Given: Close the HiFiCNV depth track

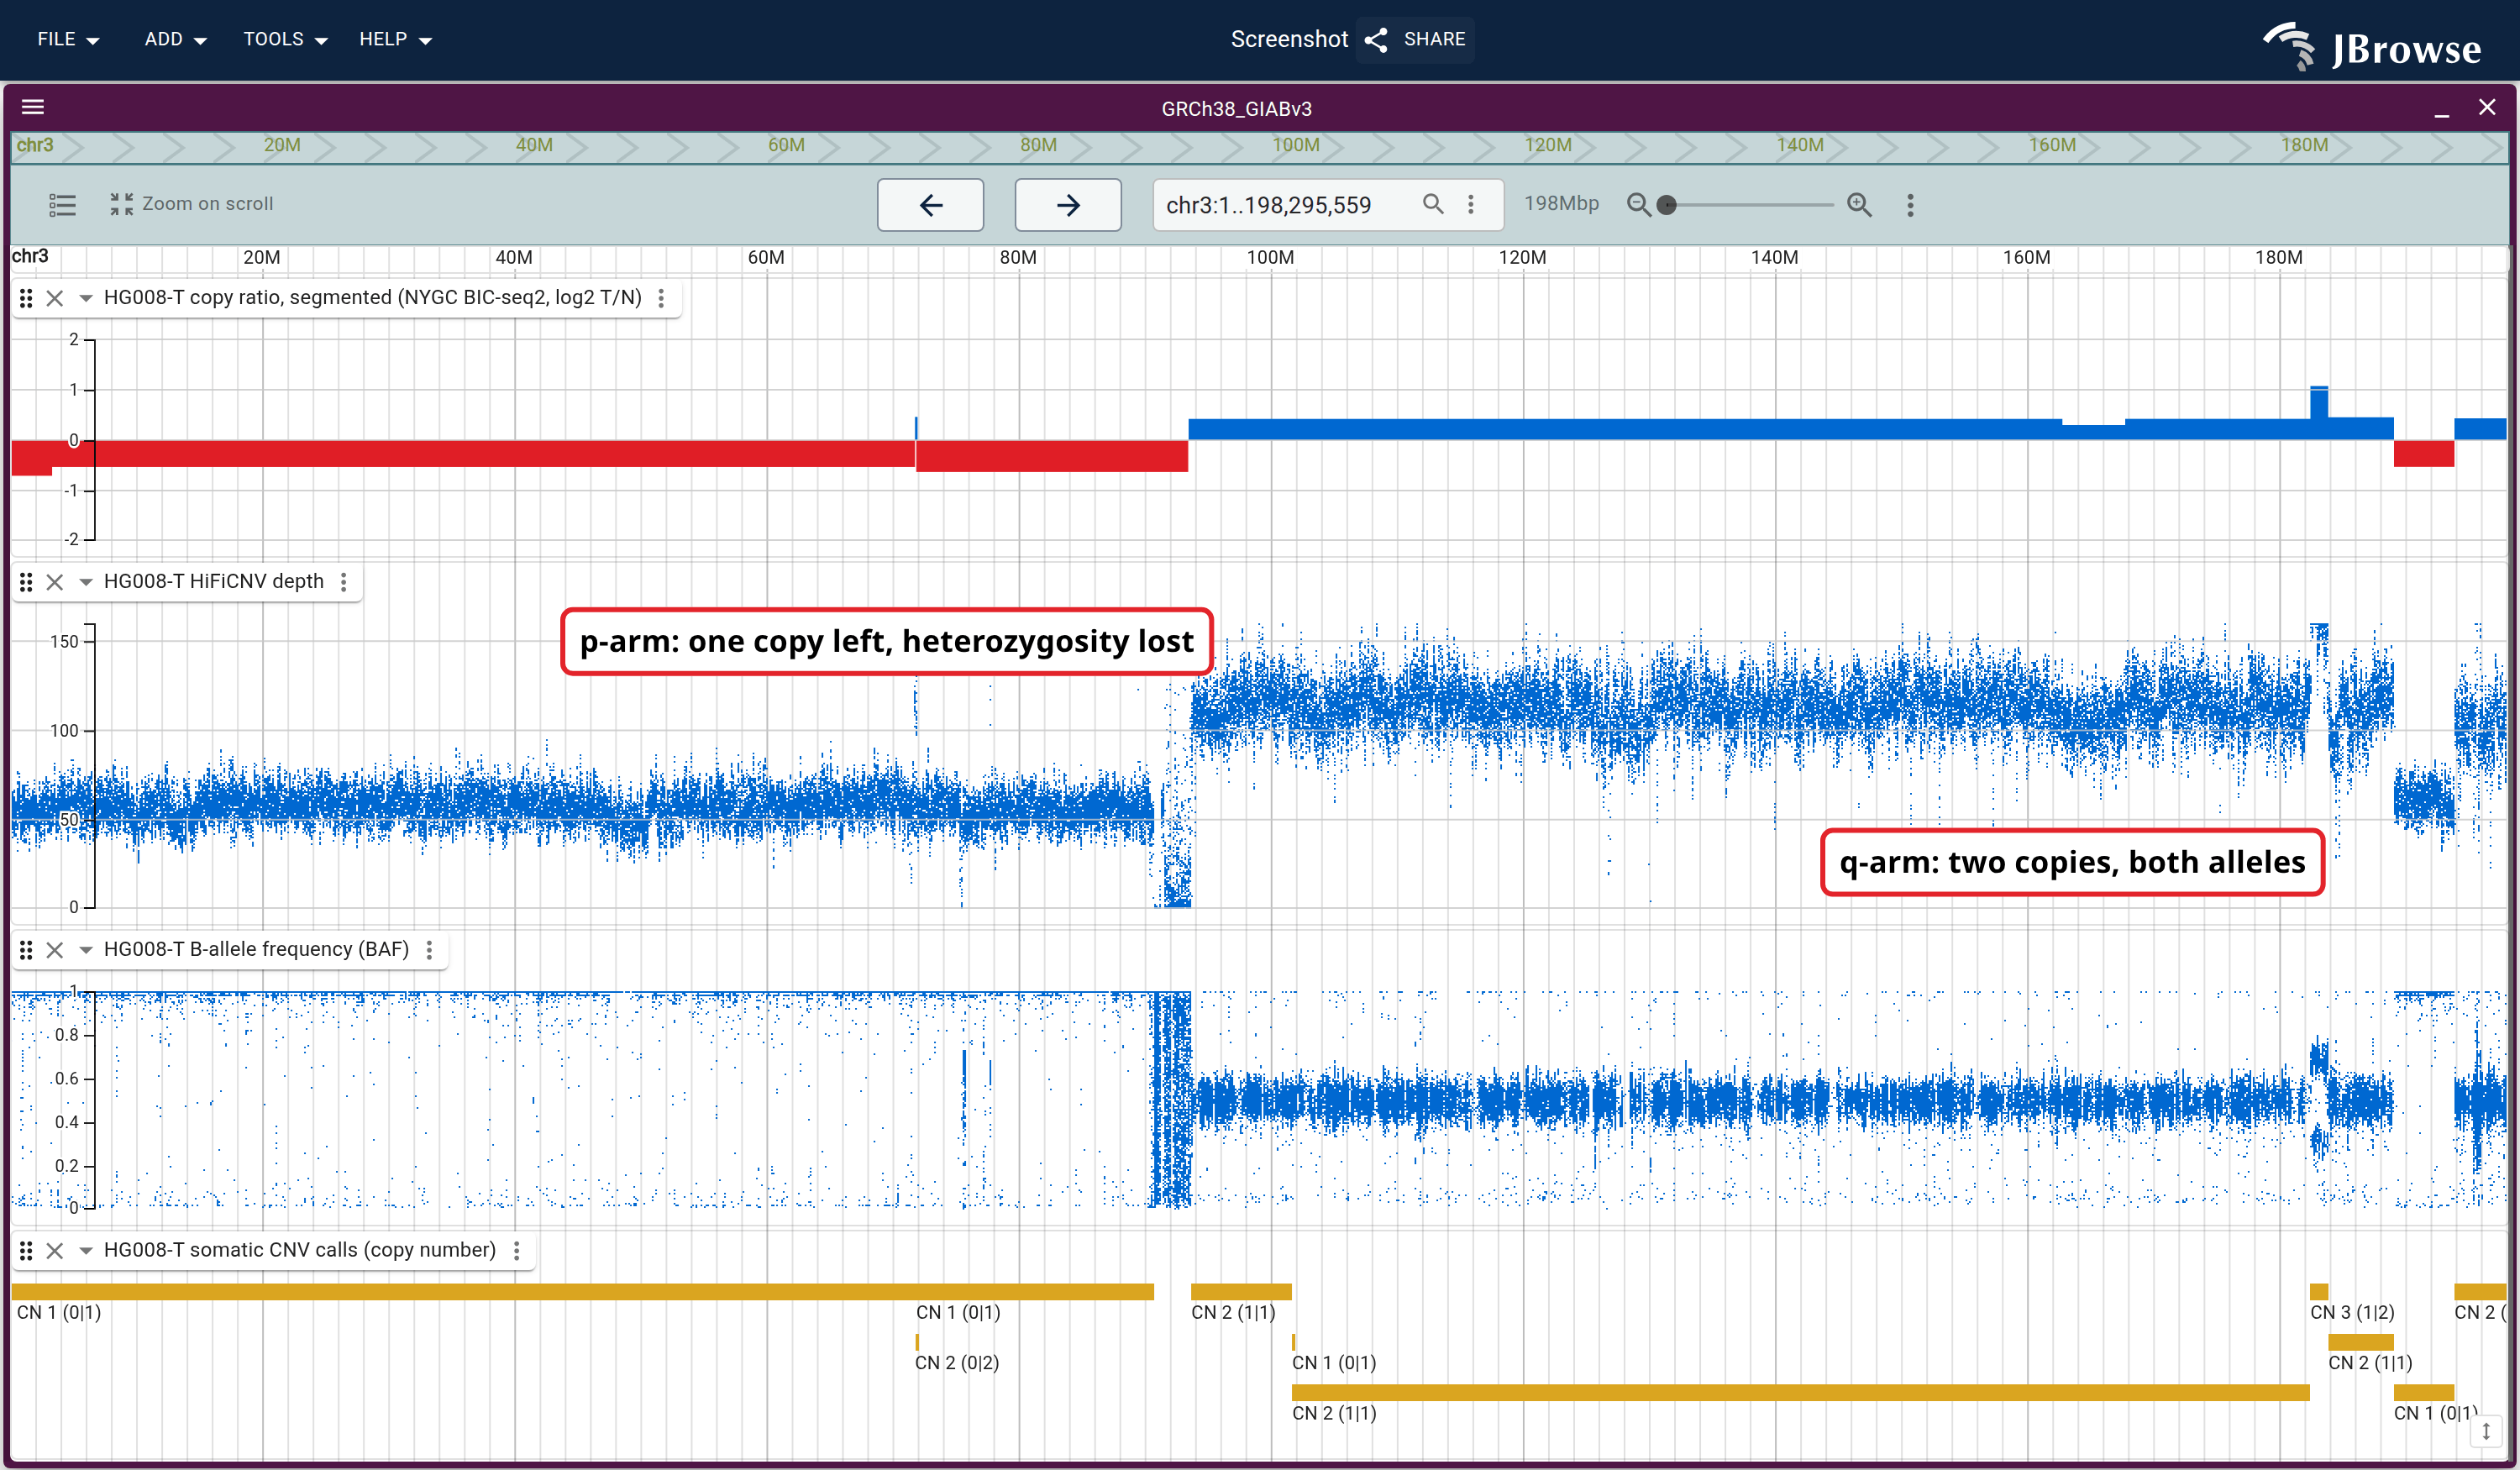Looking at the screenshot, I should pos(55,582).
